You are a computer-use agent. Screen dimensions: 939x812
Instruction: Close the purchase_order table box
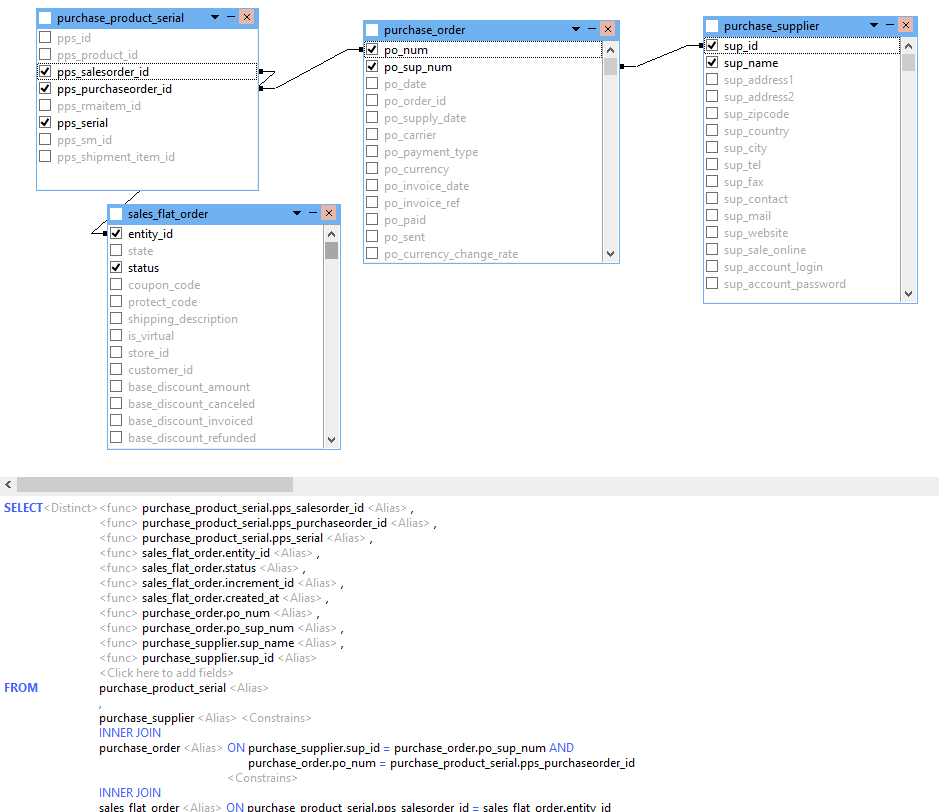pyautogui.click(x=608, y=29)
